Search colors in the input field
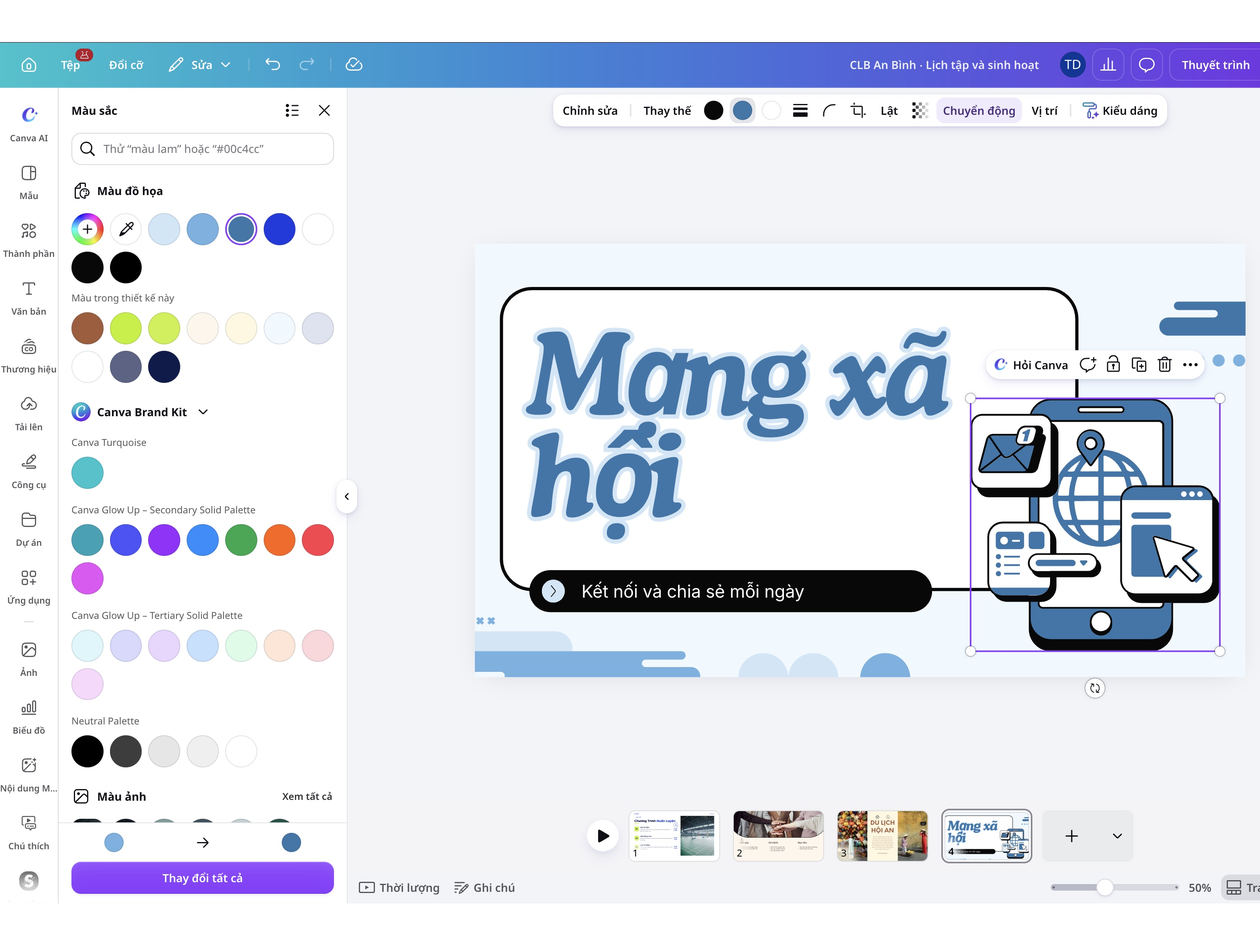Viewport: 1260px width, 946px height. click(202, 149)
